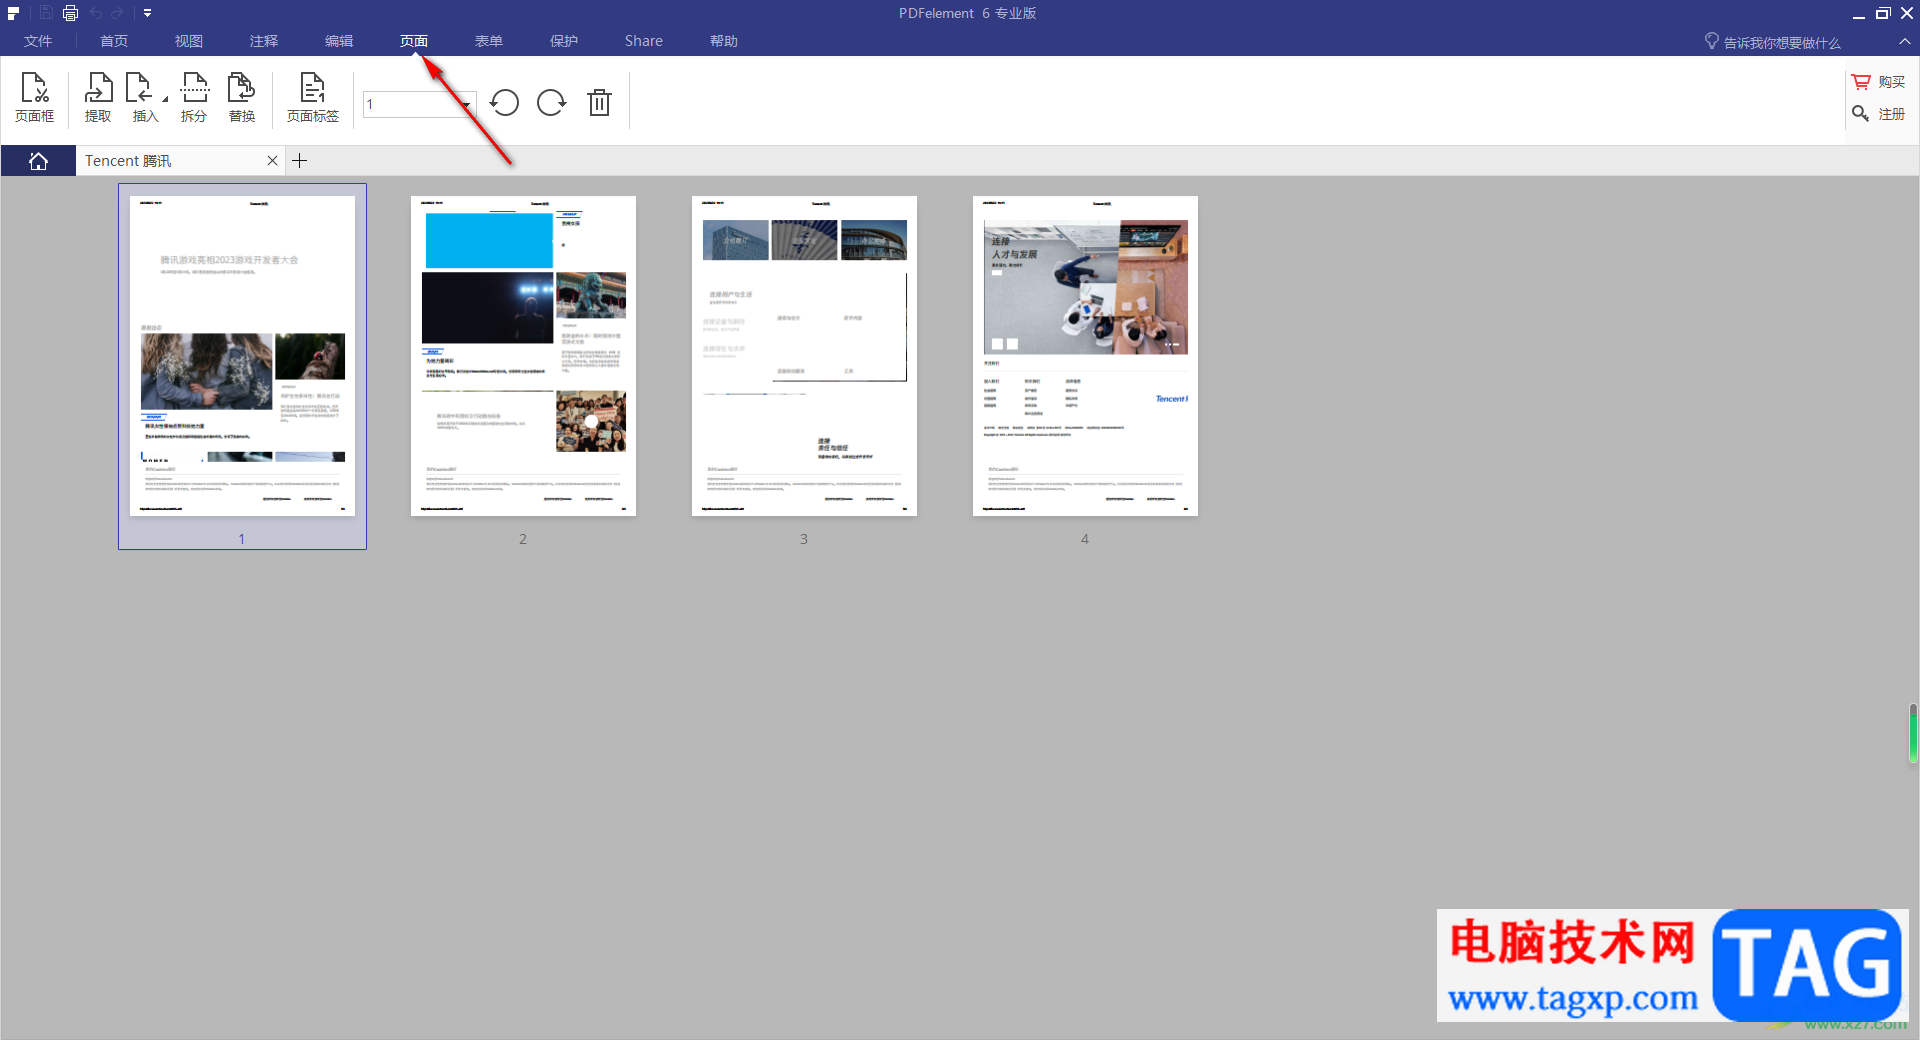Viewport: 1920px width, 1040px height.
Task: Click the page number label 2
Action: [x=523, y=539]
